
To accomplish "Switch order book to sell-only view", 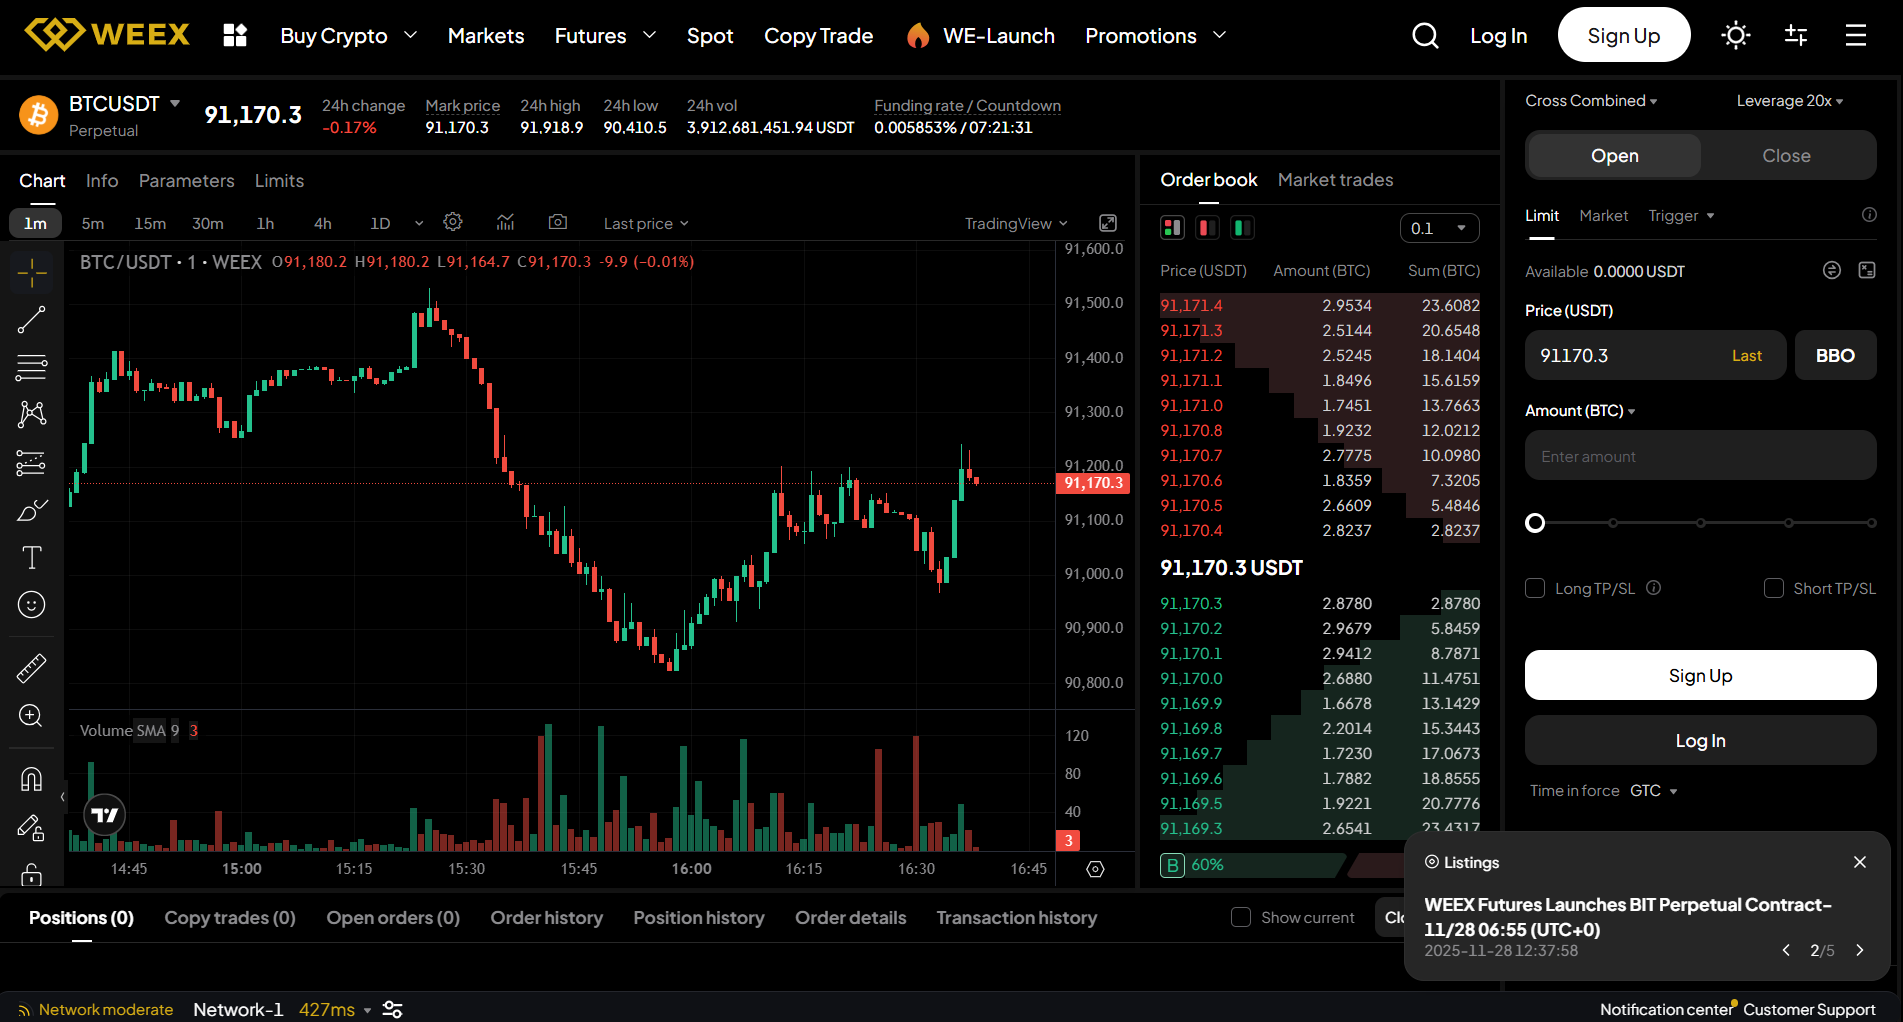I will [1207, 227].
